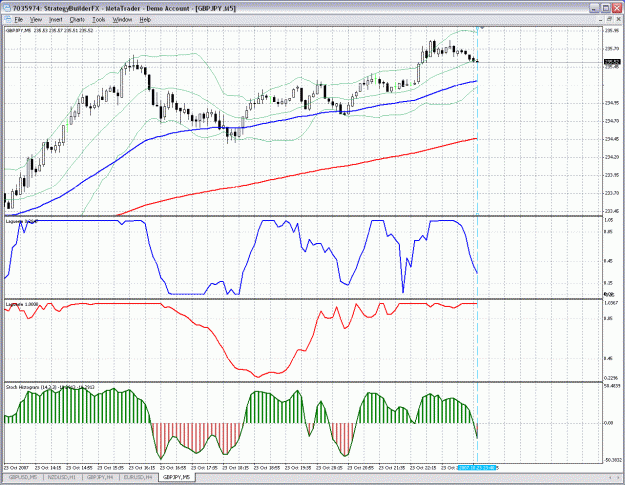Click the highlighted crosshair time label on time axis
Image resolution: width=625 pixels, height=485 pixels.
477,467
